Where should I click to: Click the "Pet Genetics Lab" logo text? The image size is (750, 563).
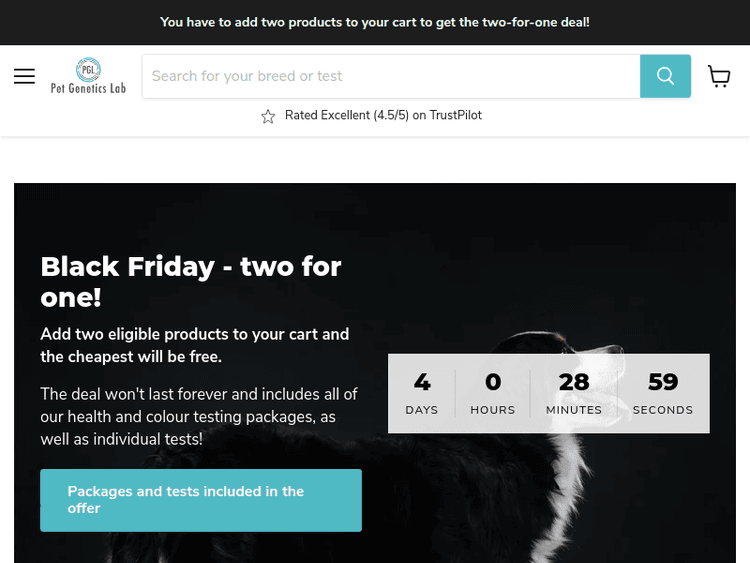tap(88, 89)
